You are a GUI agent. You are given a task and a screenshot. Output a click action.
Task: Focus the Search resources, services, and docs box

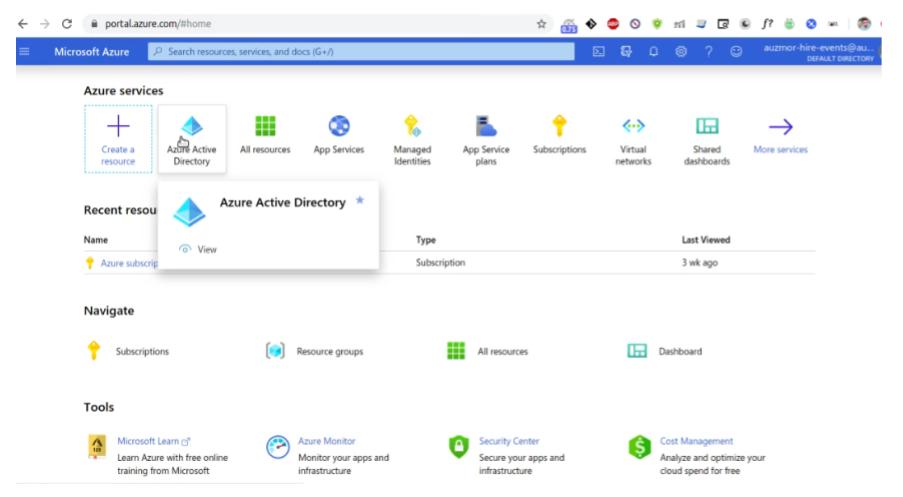[361, 51]
